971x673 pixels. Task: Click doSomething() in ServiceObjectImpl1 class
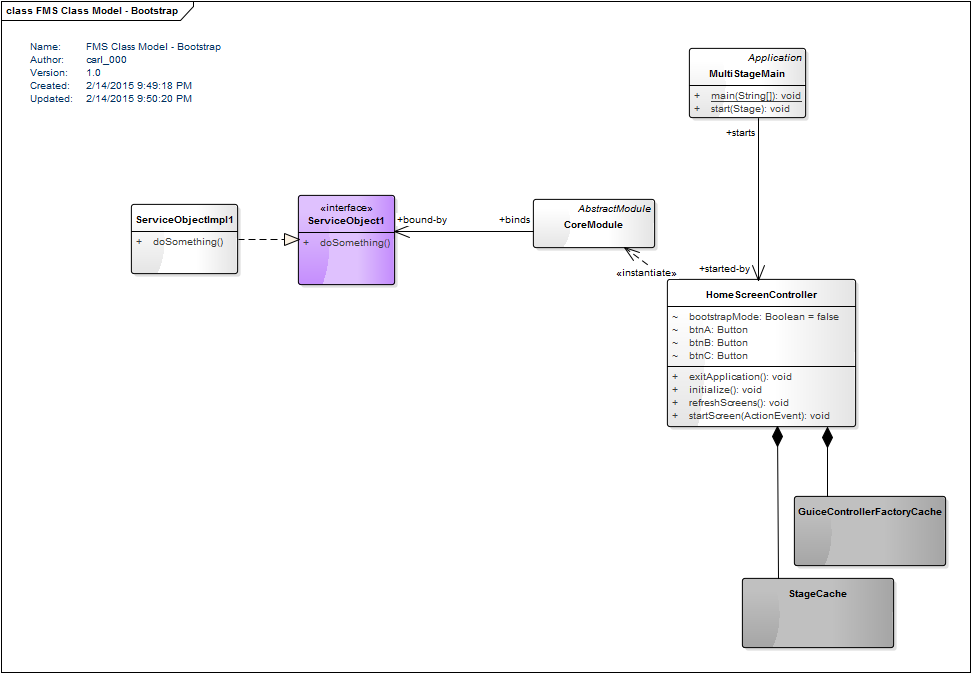pos(188,241)
